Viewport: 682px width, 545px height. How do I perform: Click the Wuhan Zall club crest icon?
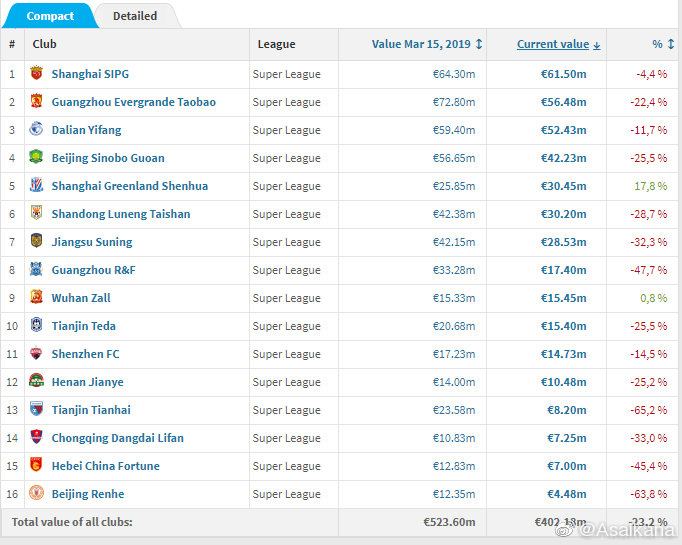[x=37, y=298]
